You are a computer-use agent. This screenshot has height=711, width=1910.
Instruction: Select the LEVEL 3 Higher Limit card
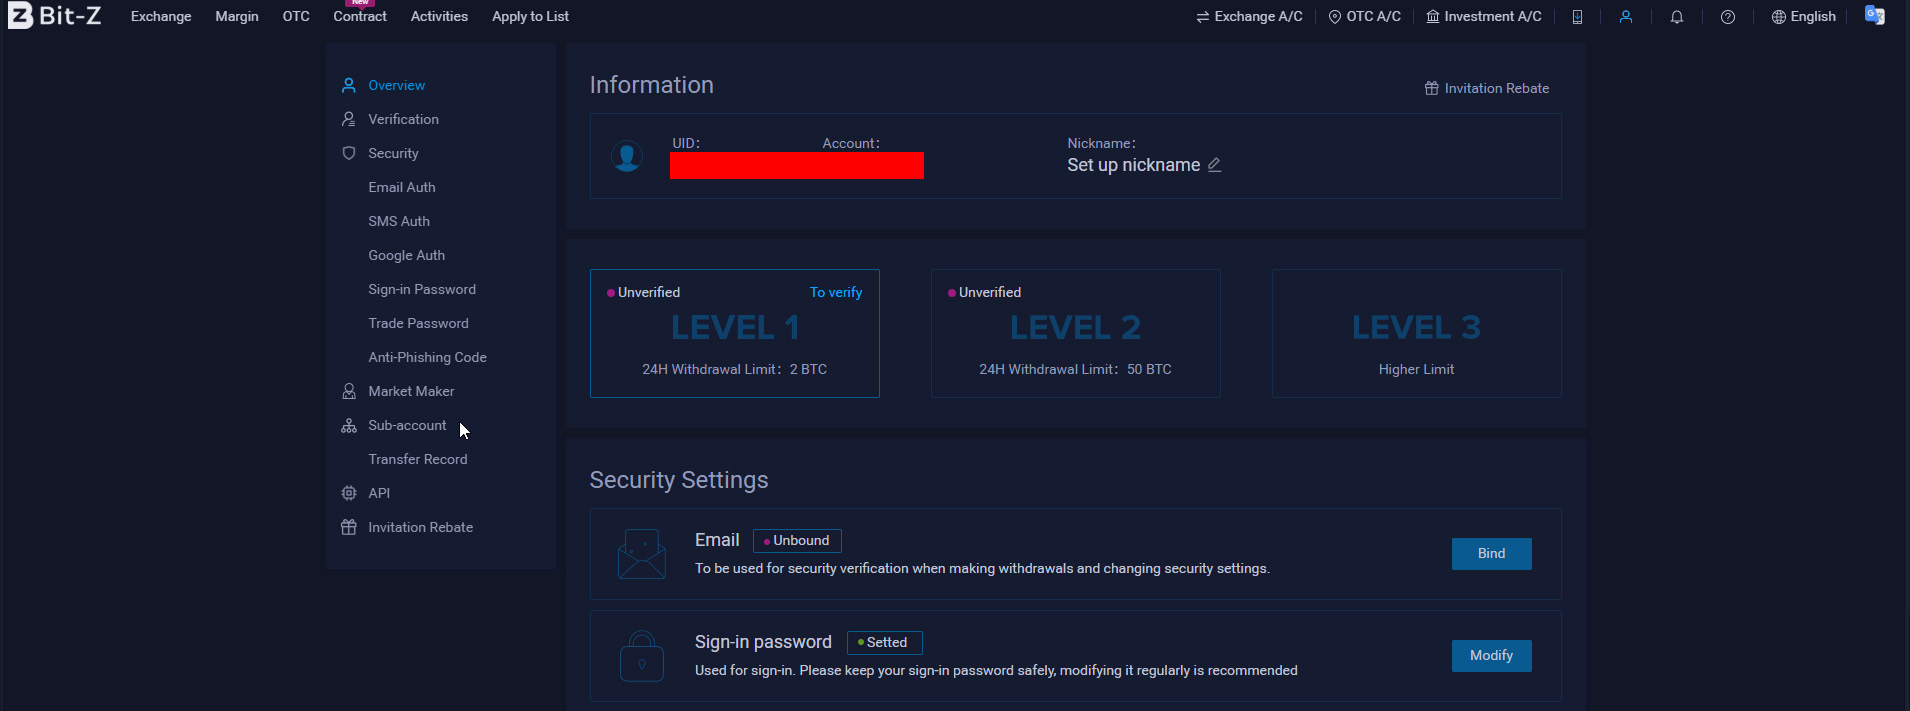click(1417, 333)
